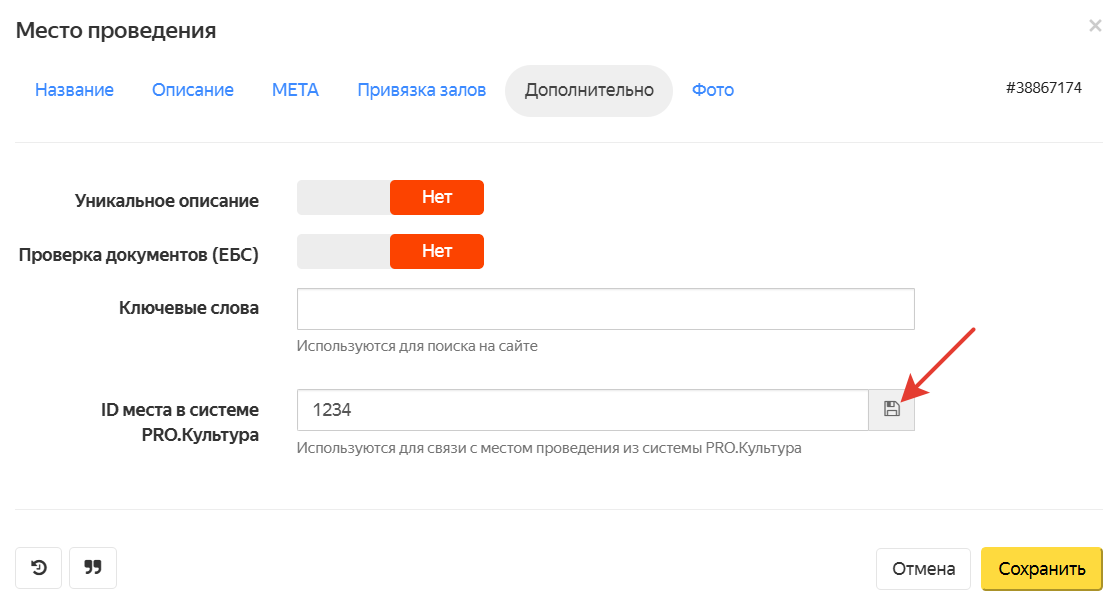The image size is (1116, 606).
Task: Close the Место проведения dialog
Action: (1095, 27)
